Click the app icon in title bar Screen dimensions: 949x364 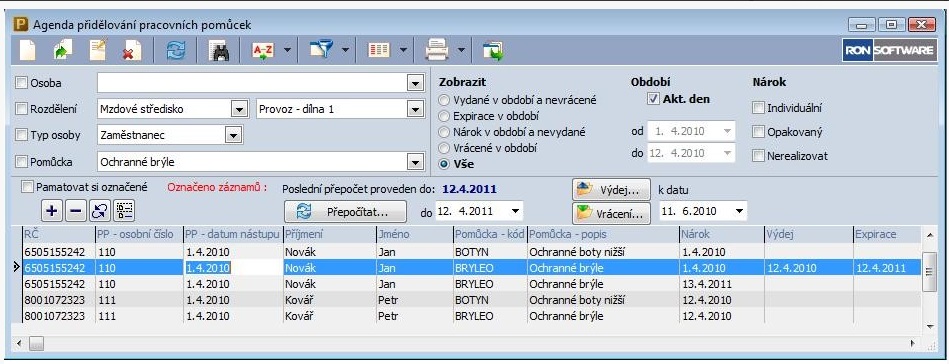(x=21, y=24)
